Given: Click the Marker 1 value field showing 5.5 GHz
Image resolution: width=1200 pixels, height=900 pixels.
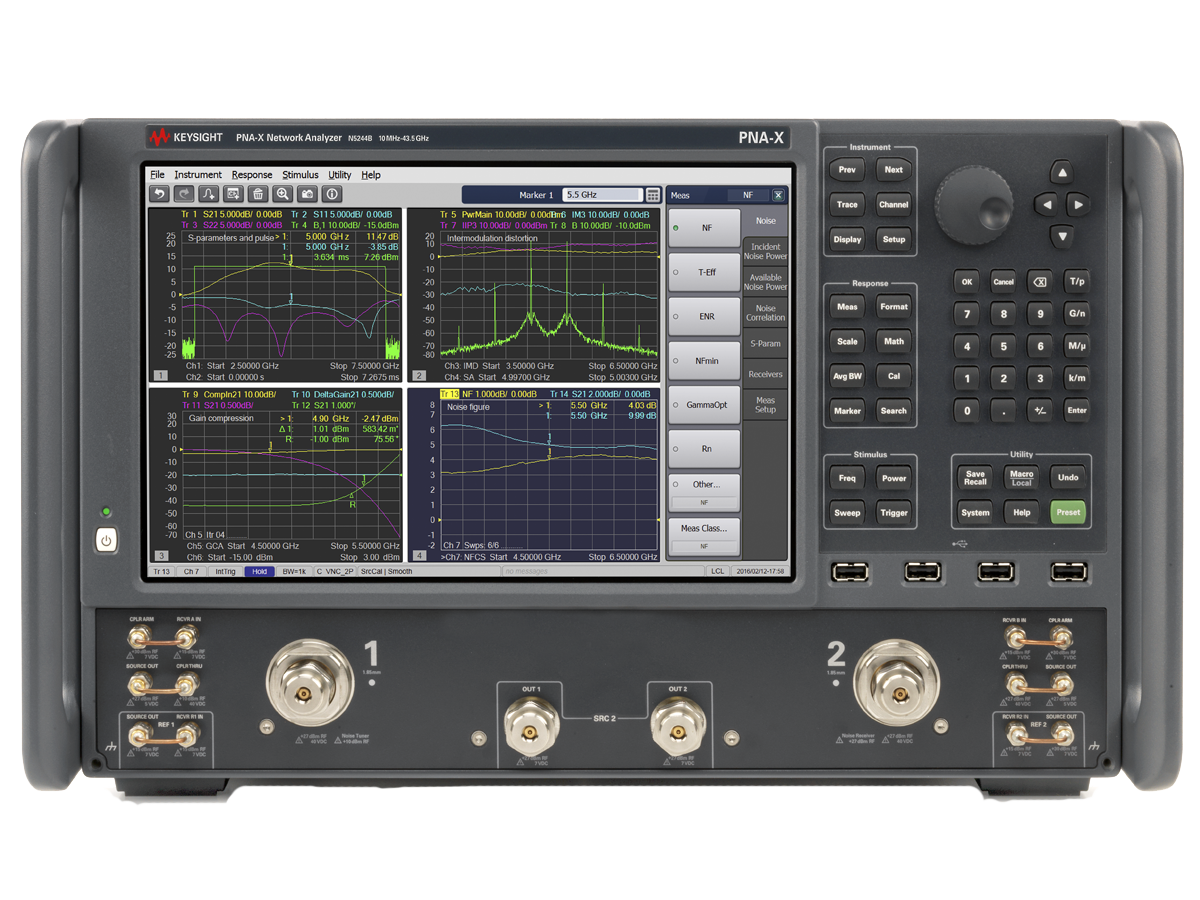Looking at the screenshot, I should pos(600,194).
